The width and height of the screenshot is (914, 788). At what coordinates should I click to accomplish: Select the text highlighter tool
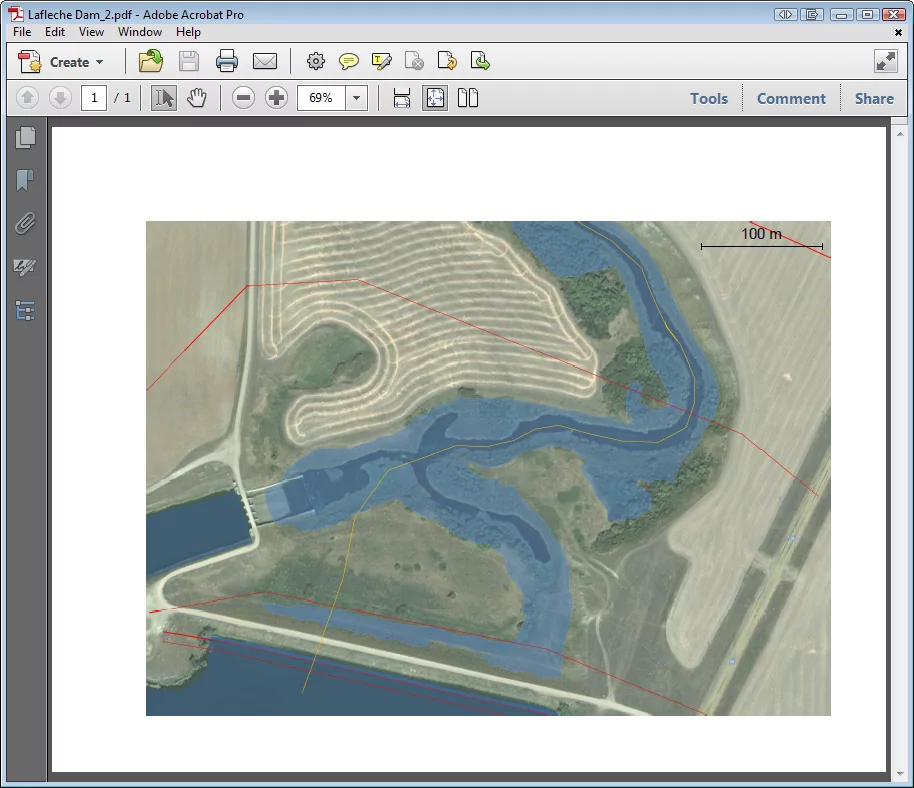(381, 61)
